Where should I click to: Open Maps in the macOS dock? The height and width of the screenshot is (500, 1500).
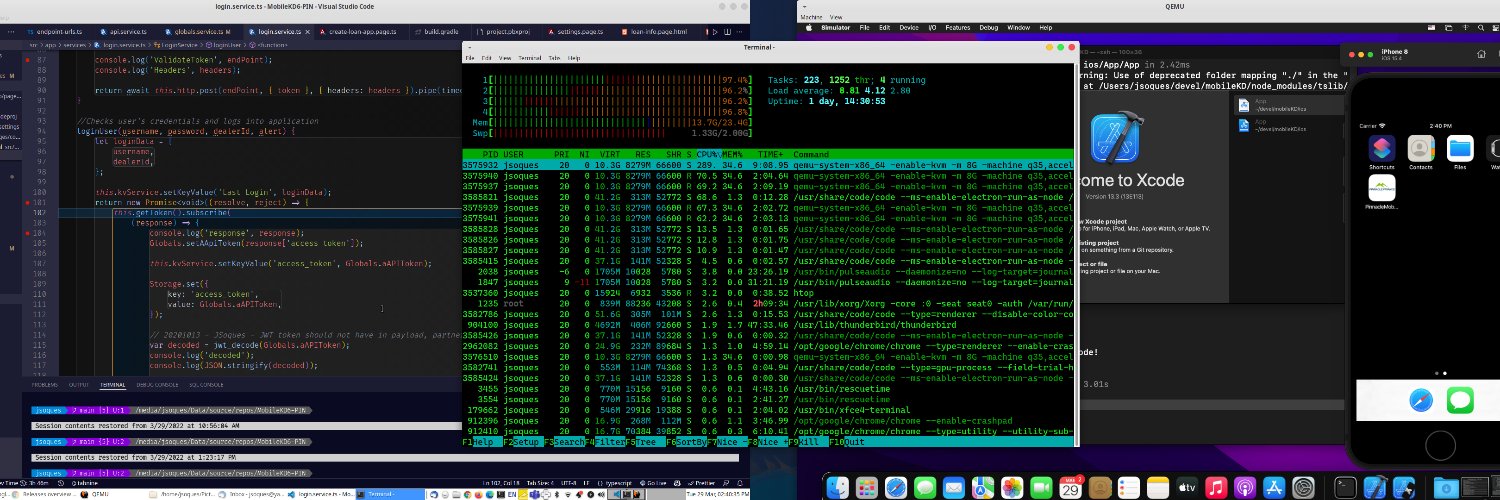pos(983,488)
